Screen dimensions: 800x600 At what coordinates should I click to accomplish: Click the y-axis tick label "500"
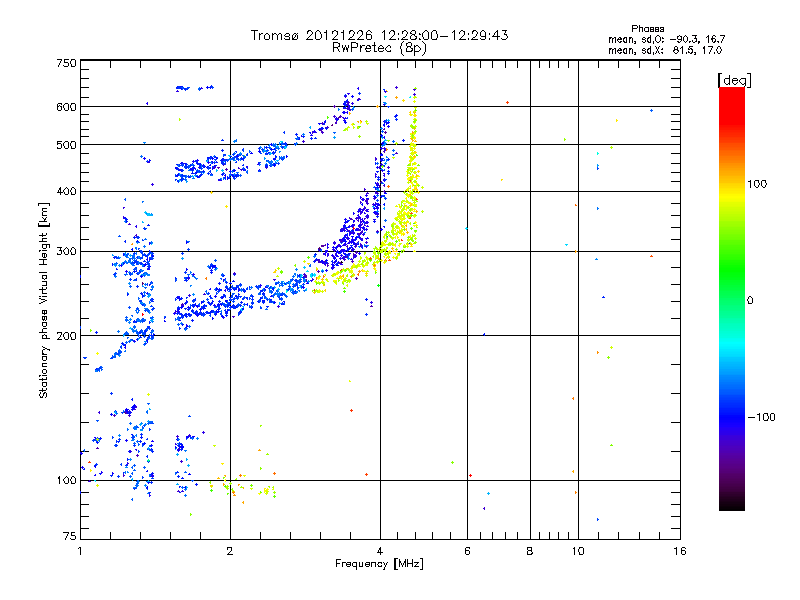66,145
